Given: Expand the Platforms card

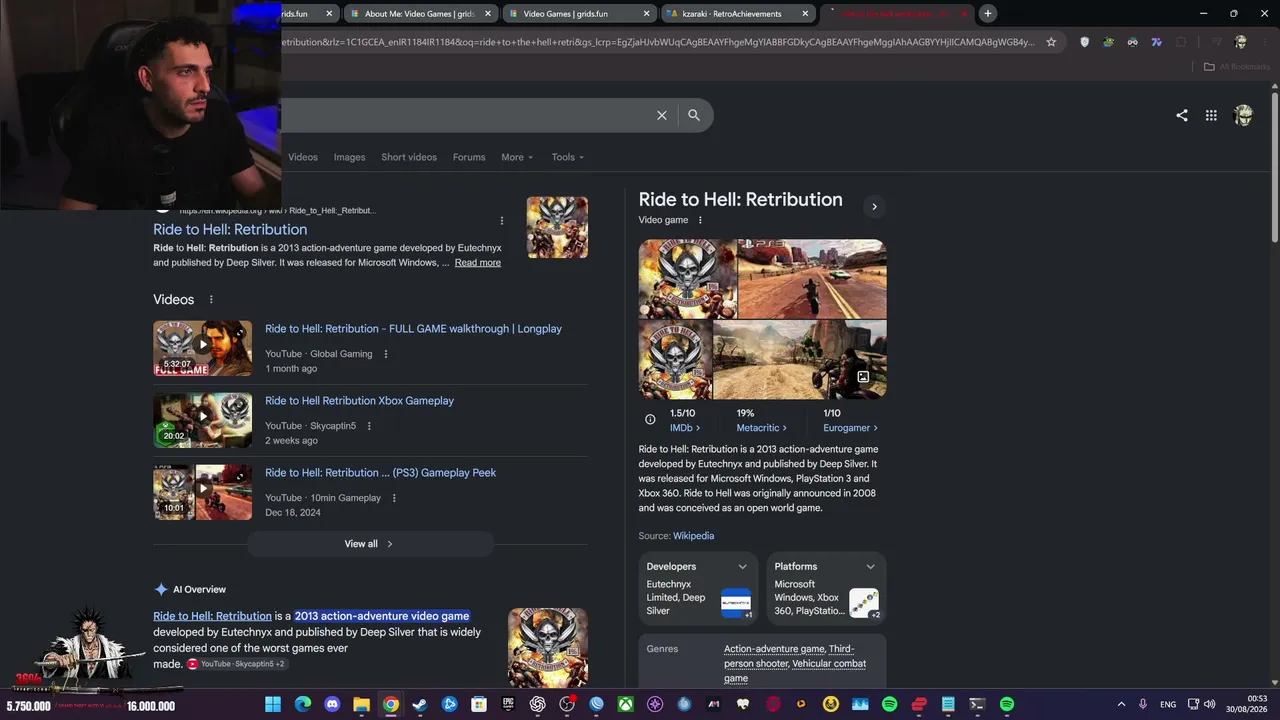Looking at the screenshot, I should pos(870,567).
